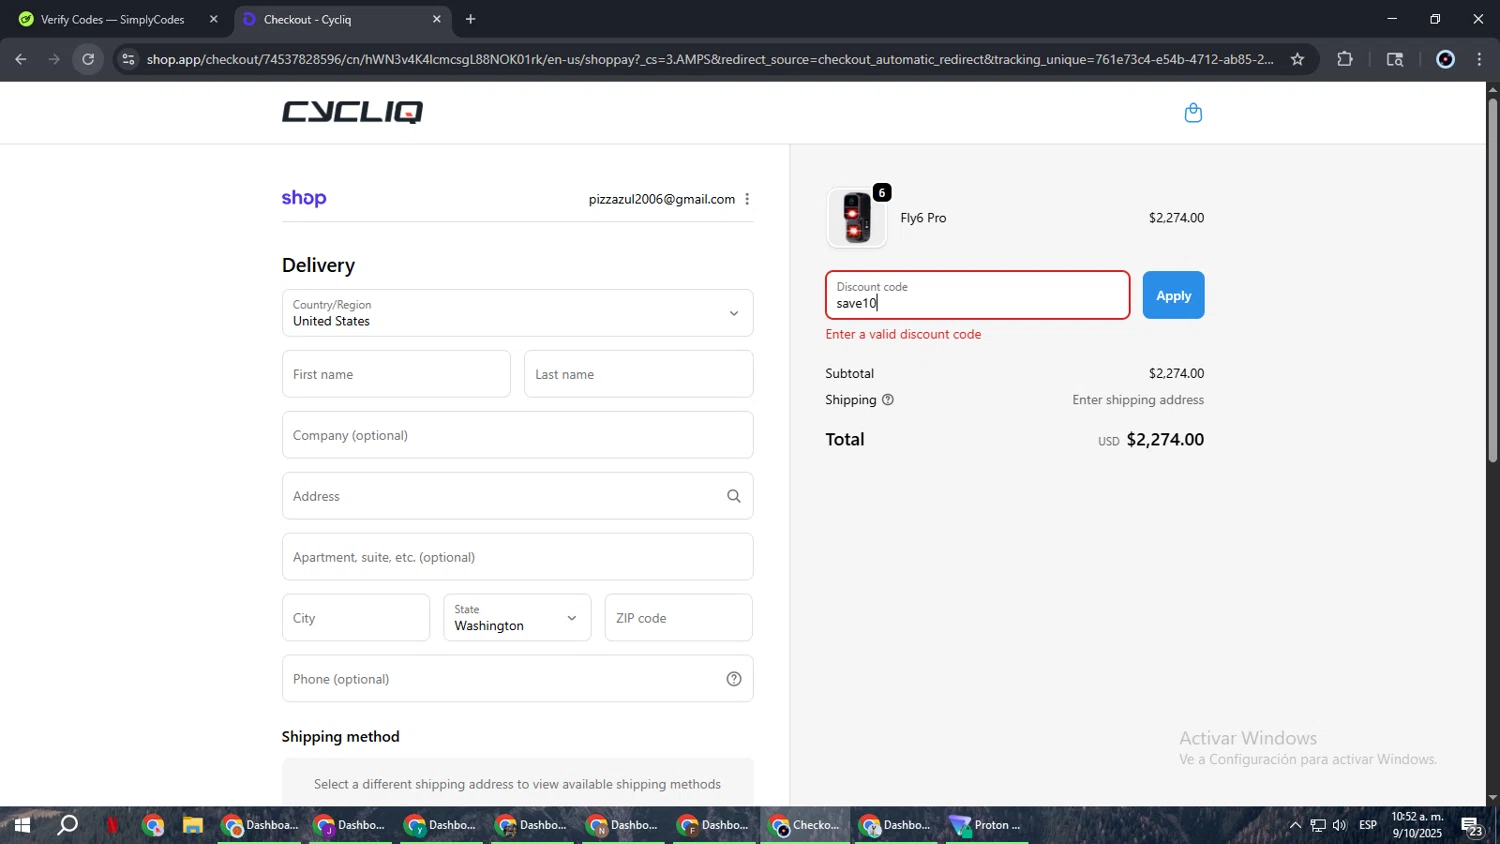Open the browser profile avatar
This screenshot has height=844, width=1500.
pyautogui.click(x=1445, y=59)
